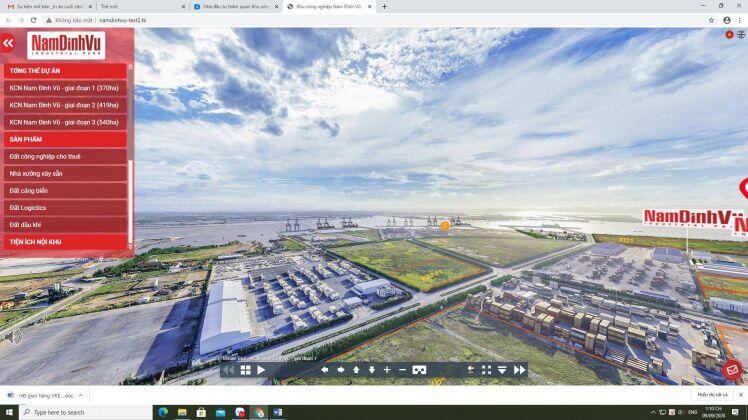Close the downloads bar
The height and width of the screenshot is (420, 748).
coord(741,395)
